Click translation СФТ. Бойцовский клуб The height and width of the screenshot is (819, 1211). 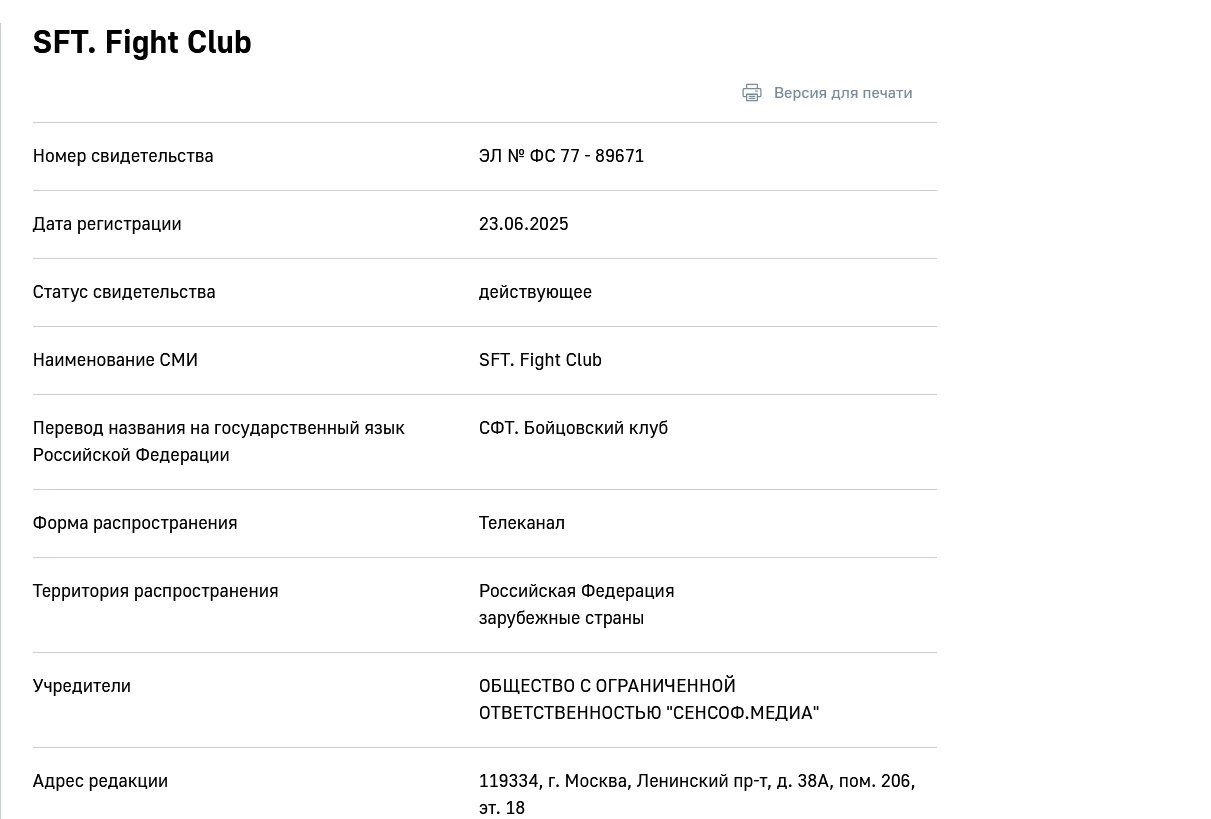(574, 428)
